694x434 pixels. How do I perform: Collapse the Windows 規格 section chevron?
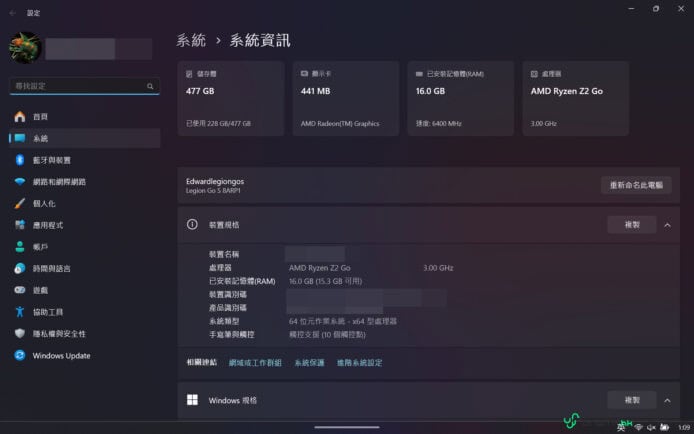667,400
